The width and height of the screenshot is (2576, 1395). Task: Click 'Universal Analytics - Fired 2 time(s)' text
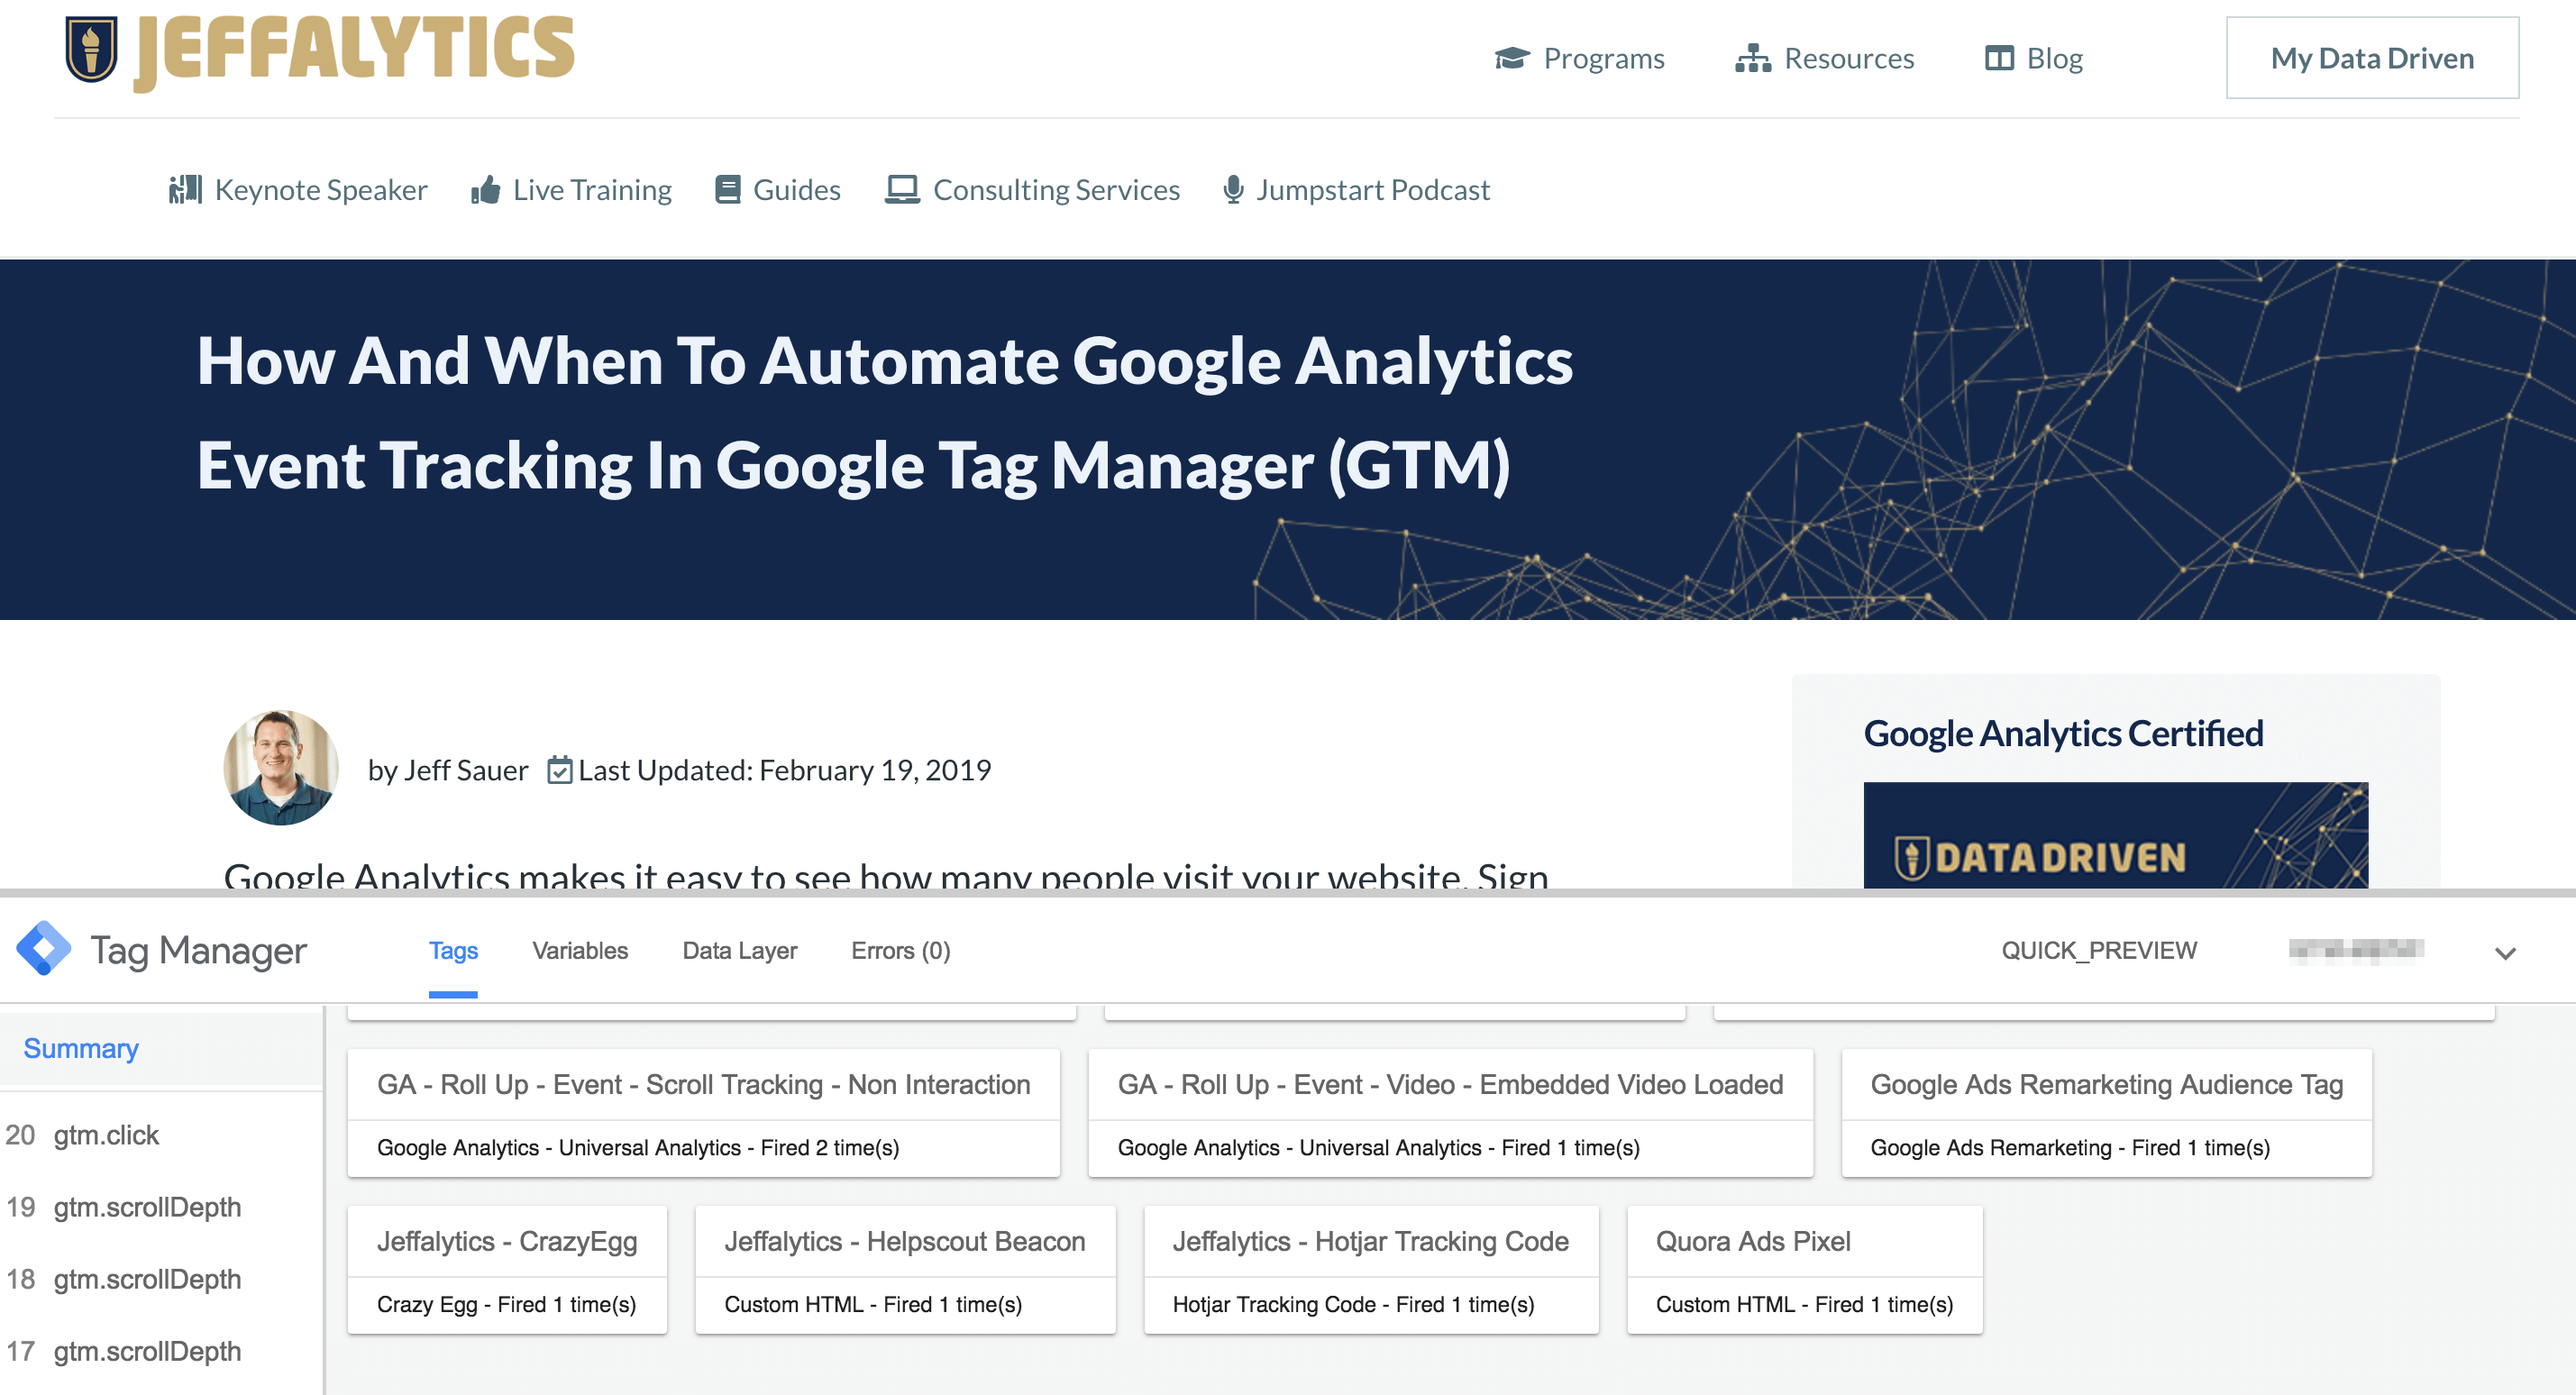pyautogui.click(x=729, y=1147)
